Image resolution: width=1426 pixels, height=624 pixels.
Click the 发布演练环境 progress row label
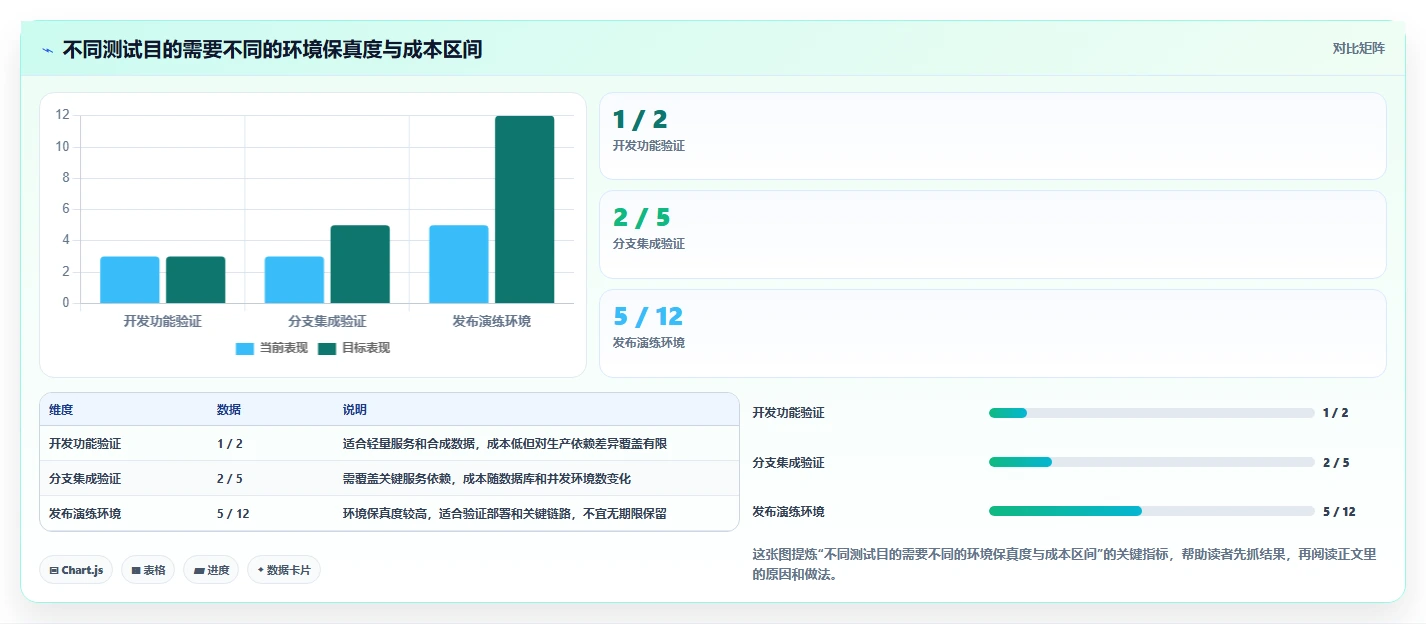(788, 511)
